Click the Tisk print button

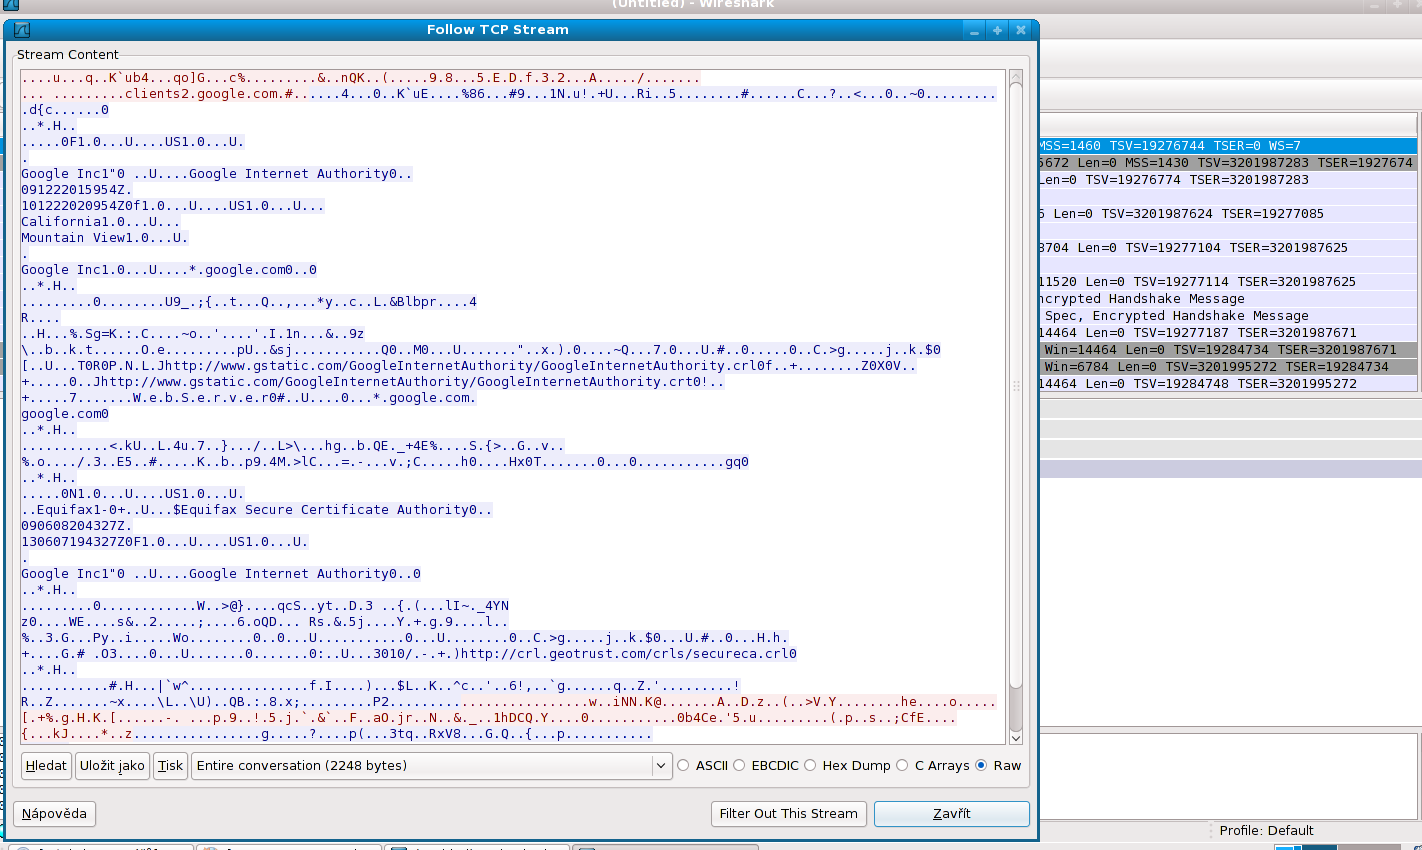(x=170, y=766)
